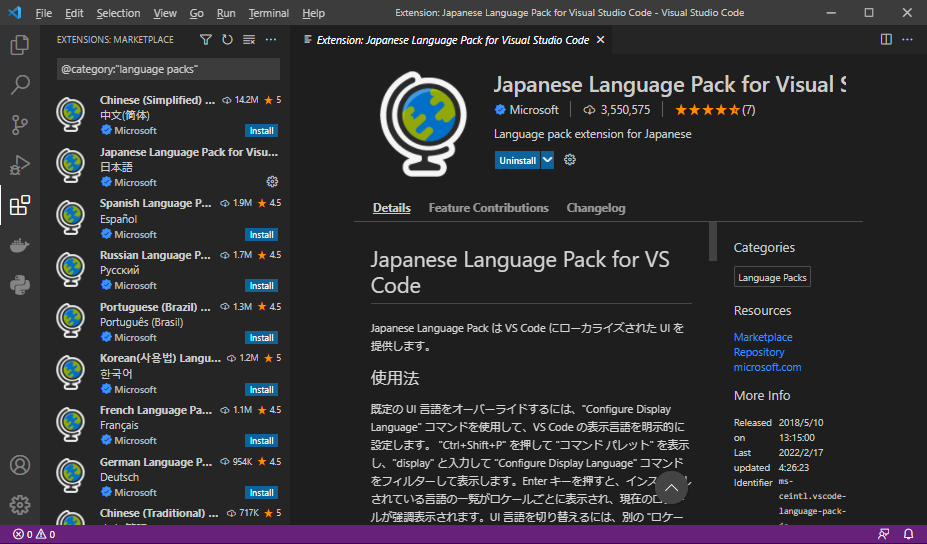927x544 pixels.
Task: Open the Manage gear in activity bar
Action: 20,505
